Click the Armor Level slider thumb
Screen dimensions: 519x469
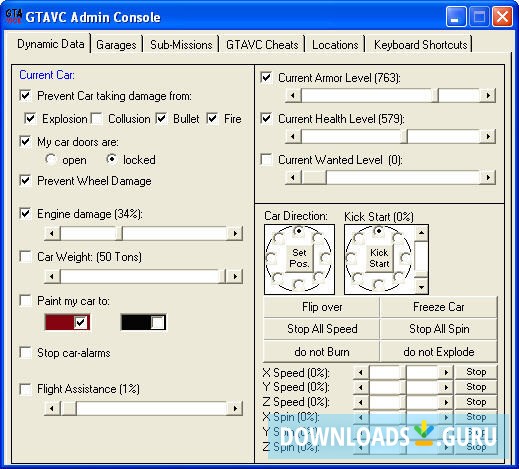point(435,96)
